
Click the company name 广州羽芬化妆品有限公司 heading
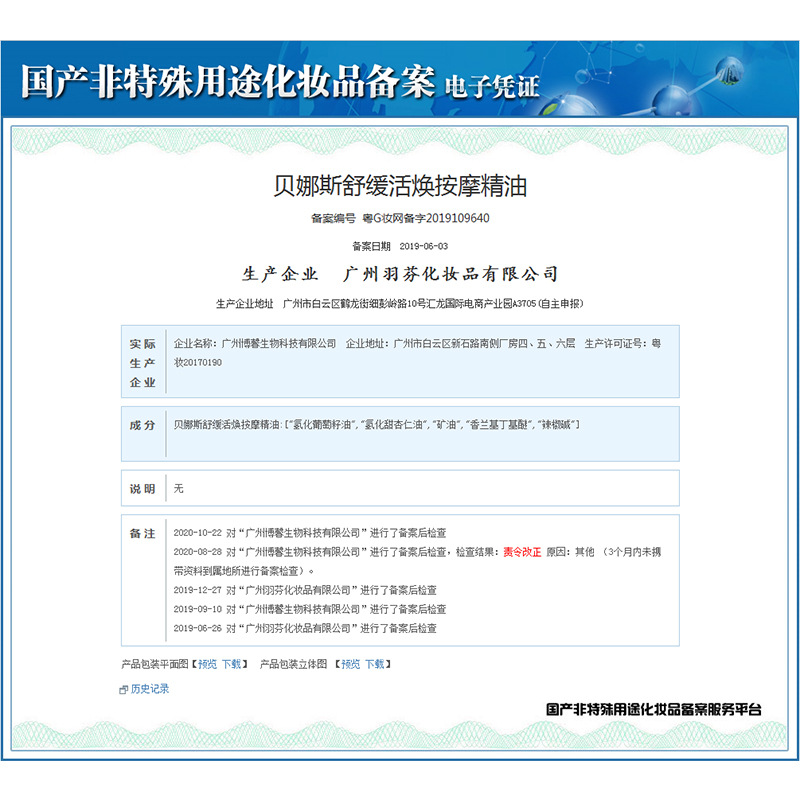click(450, 274)
